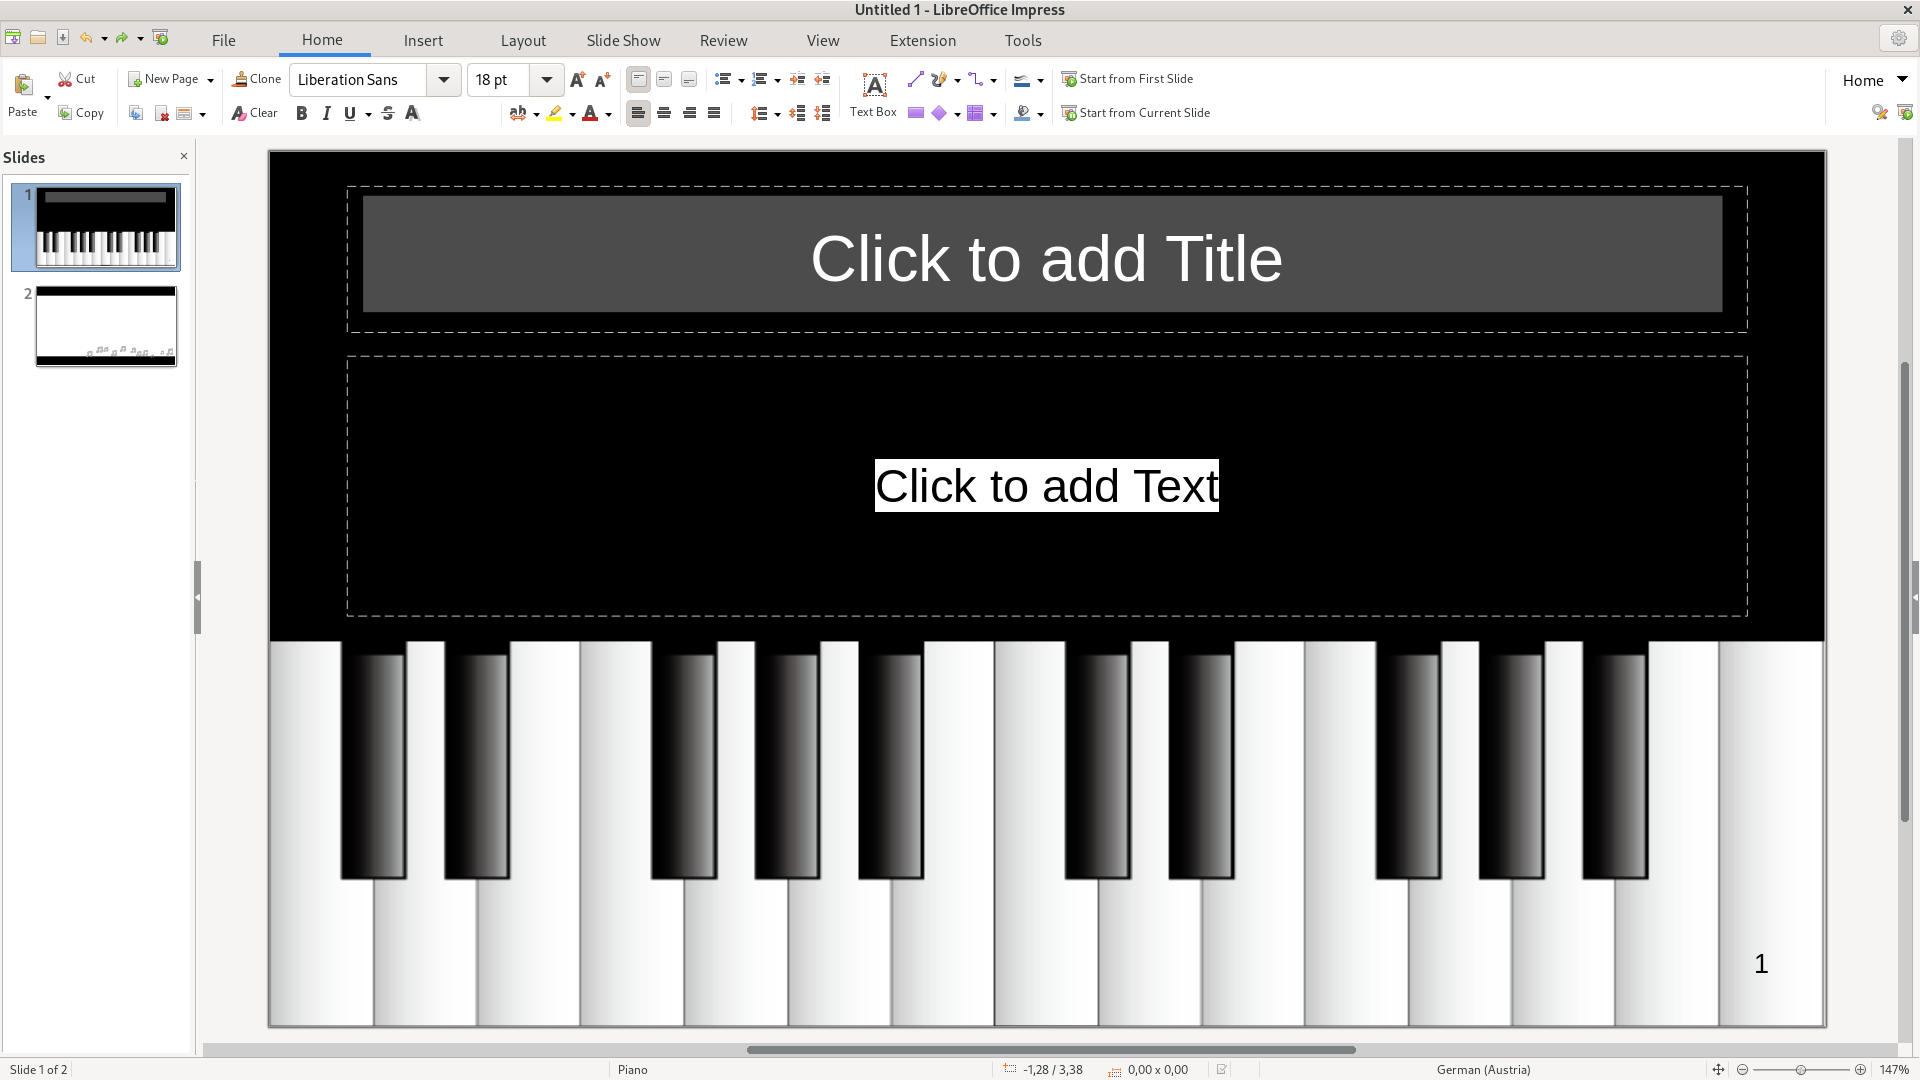Click Start from Current Slide button
This screenshot has width=1920, height=1080.
[1135, 113]
